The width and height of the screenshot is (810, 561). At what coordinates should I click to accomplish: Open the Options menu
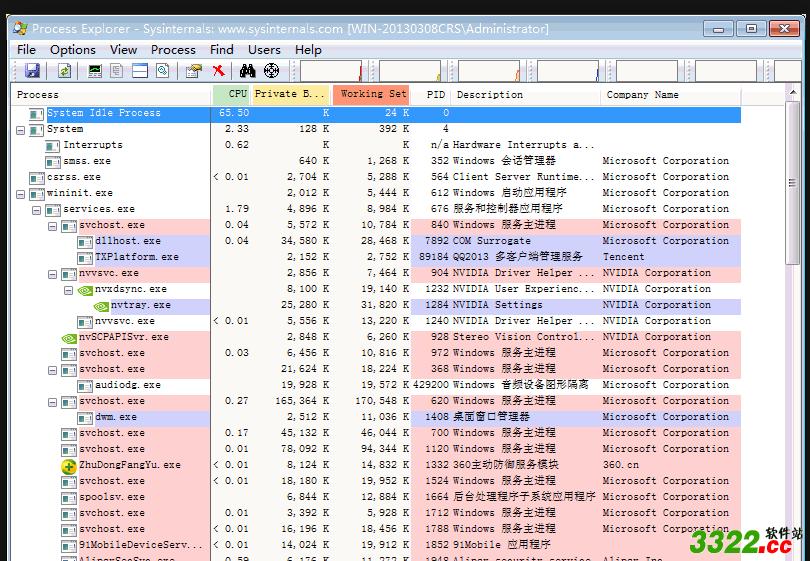tap(73, 50)
